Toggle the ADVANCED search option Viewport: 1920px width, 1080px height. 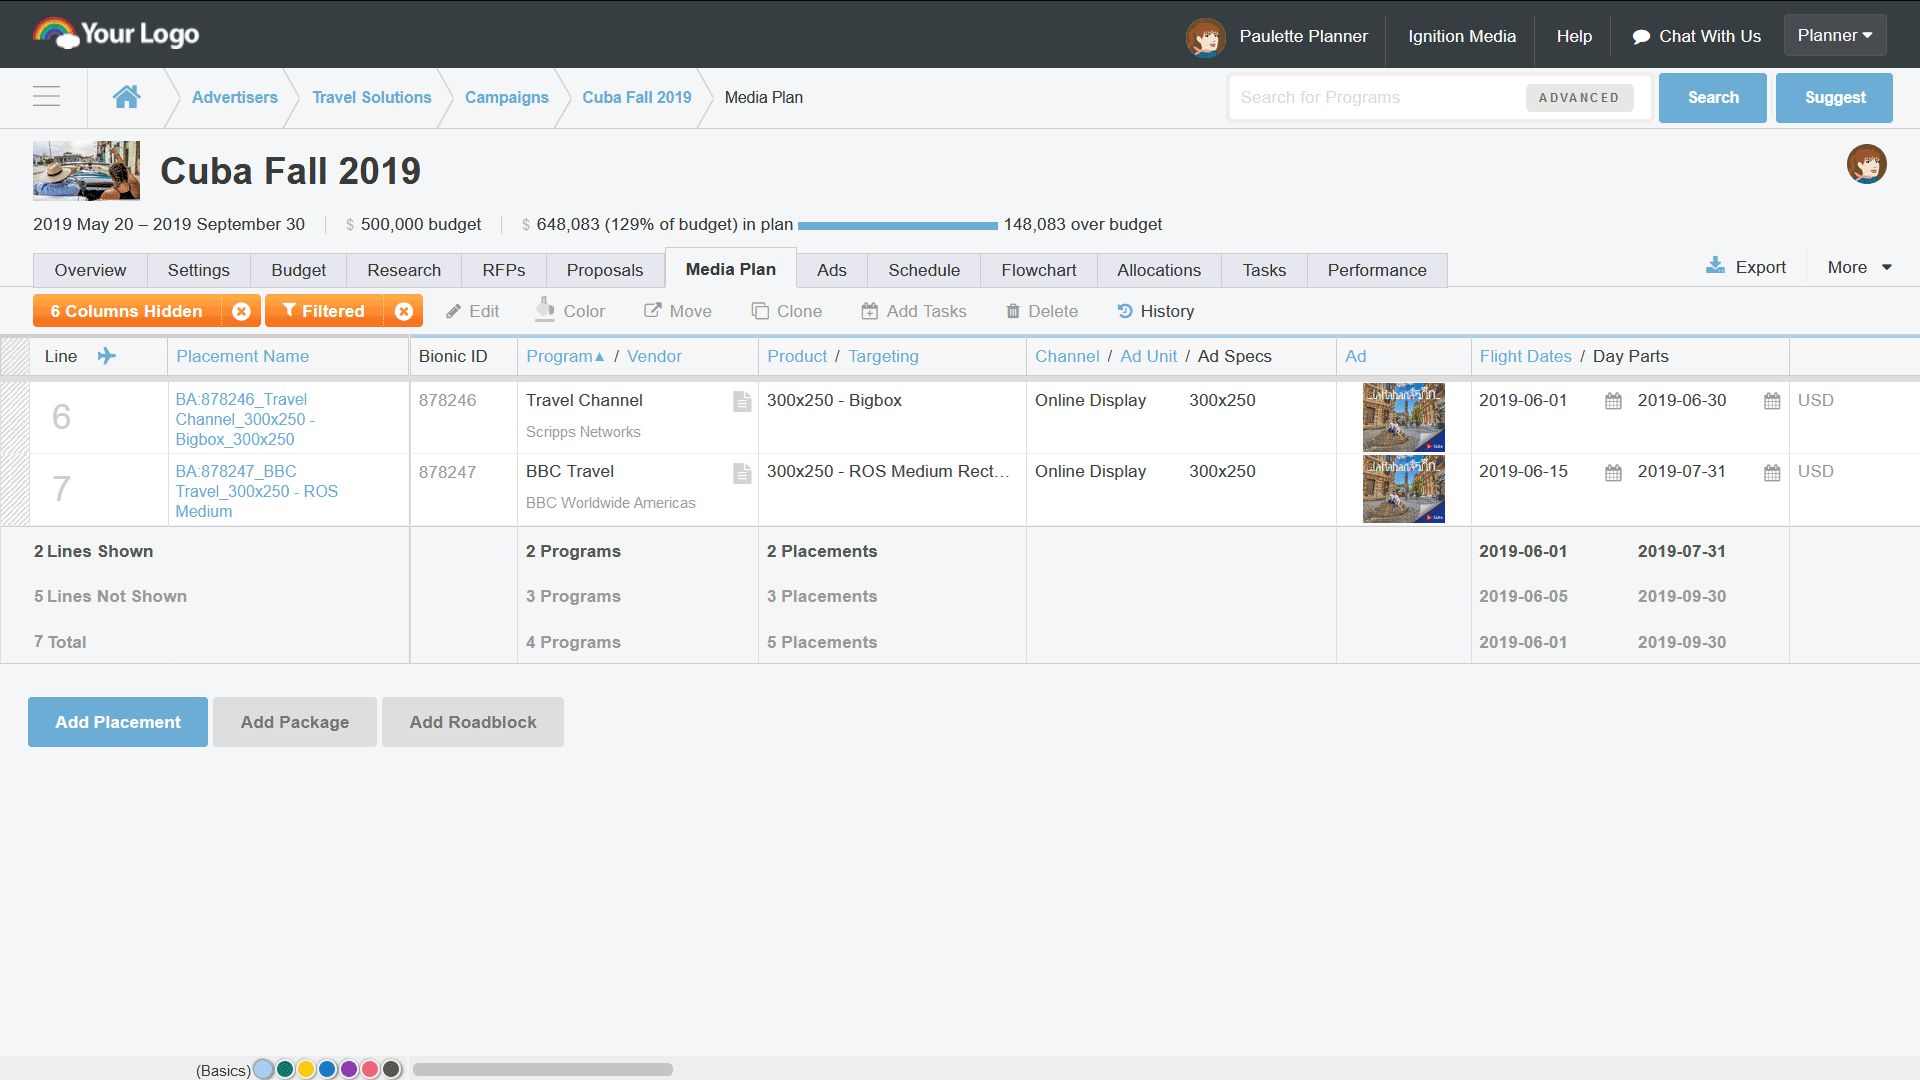click(x=1578, y=98)
